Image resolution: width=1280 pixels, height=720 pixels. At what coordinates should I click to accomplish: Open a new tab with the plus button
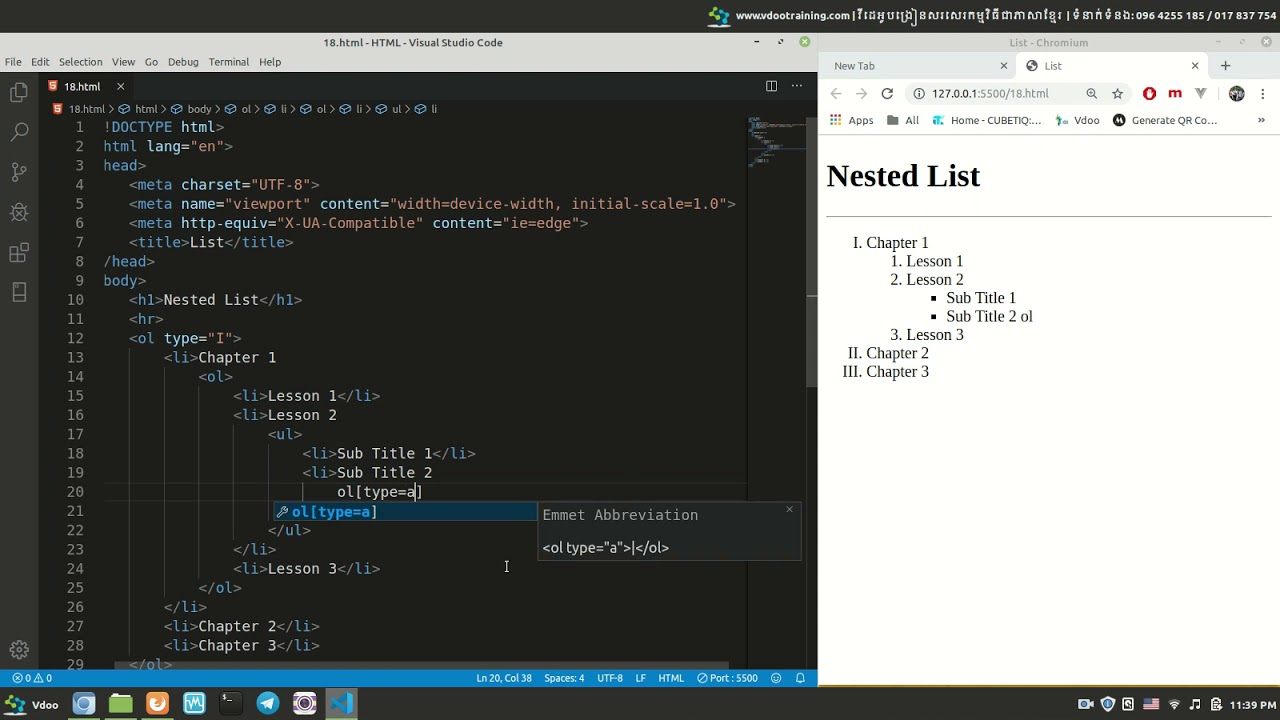click(x=1225, y=66)
